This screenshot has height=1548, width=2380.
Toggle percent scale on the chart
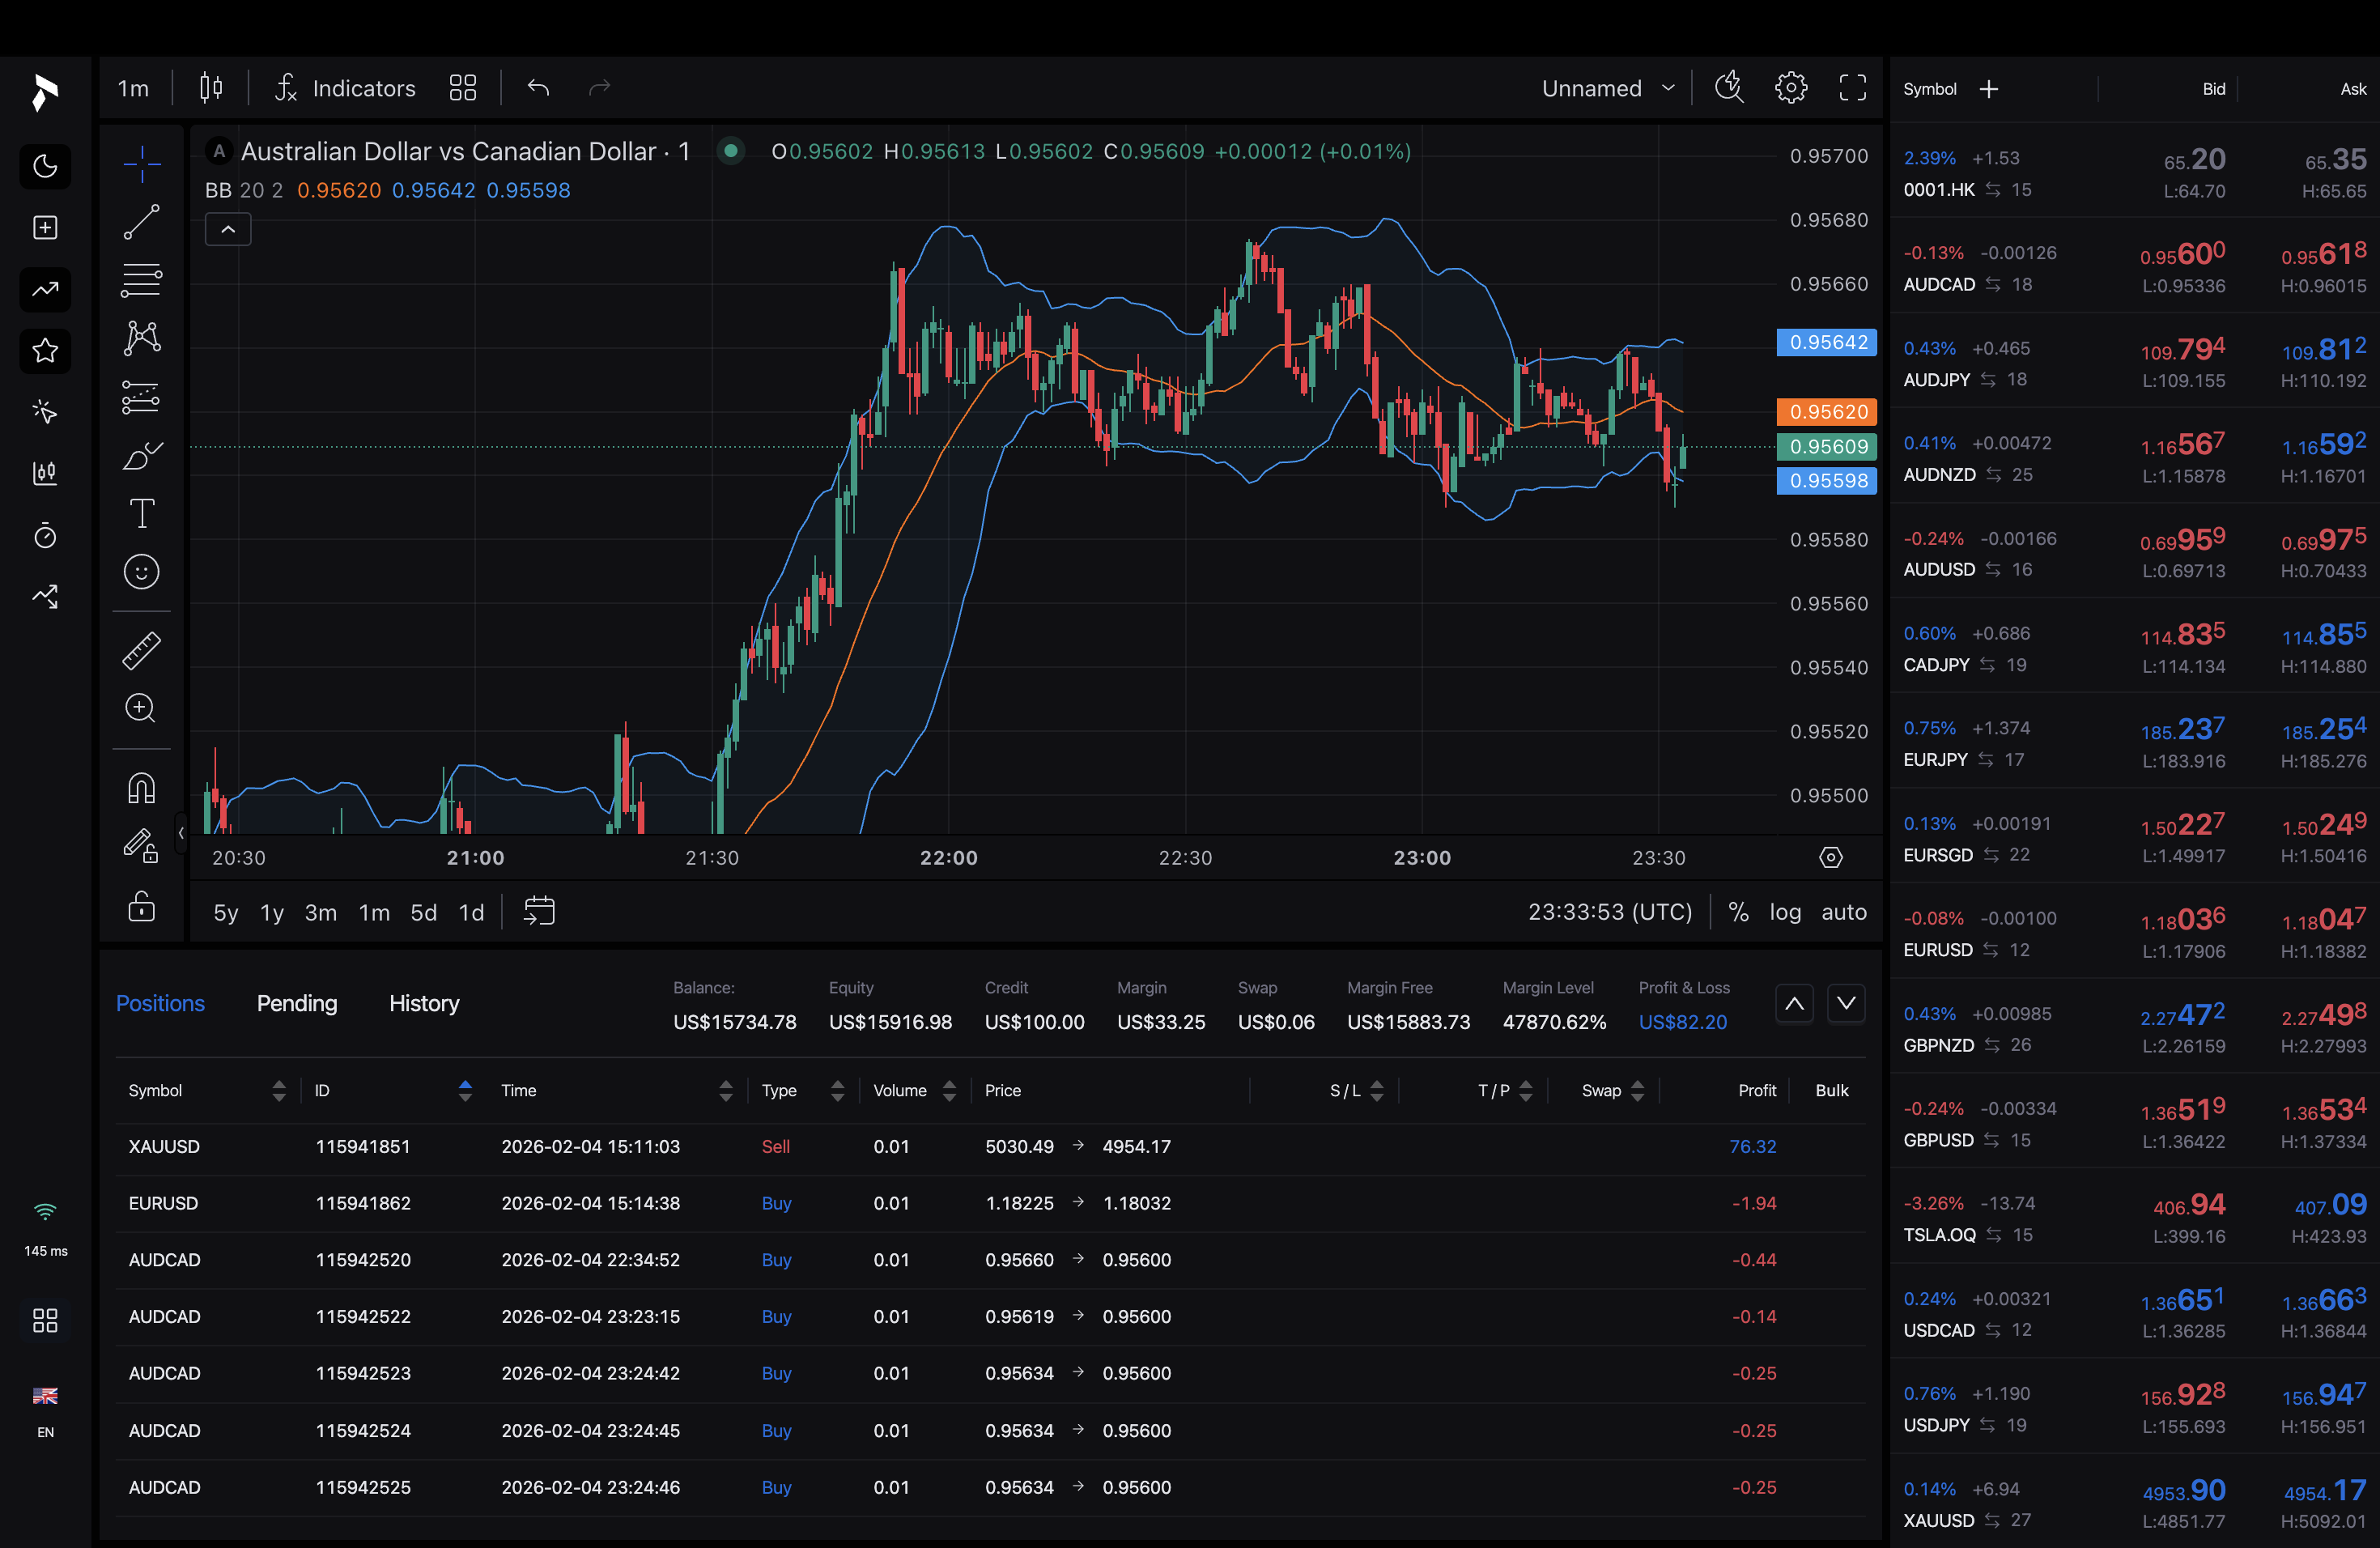1738,912
